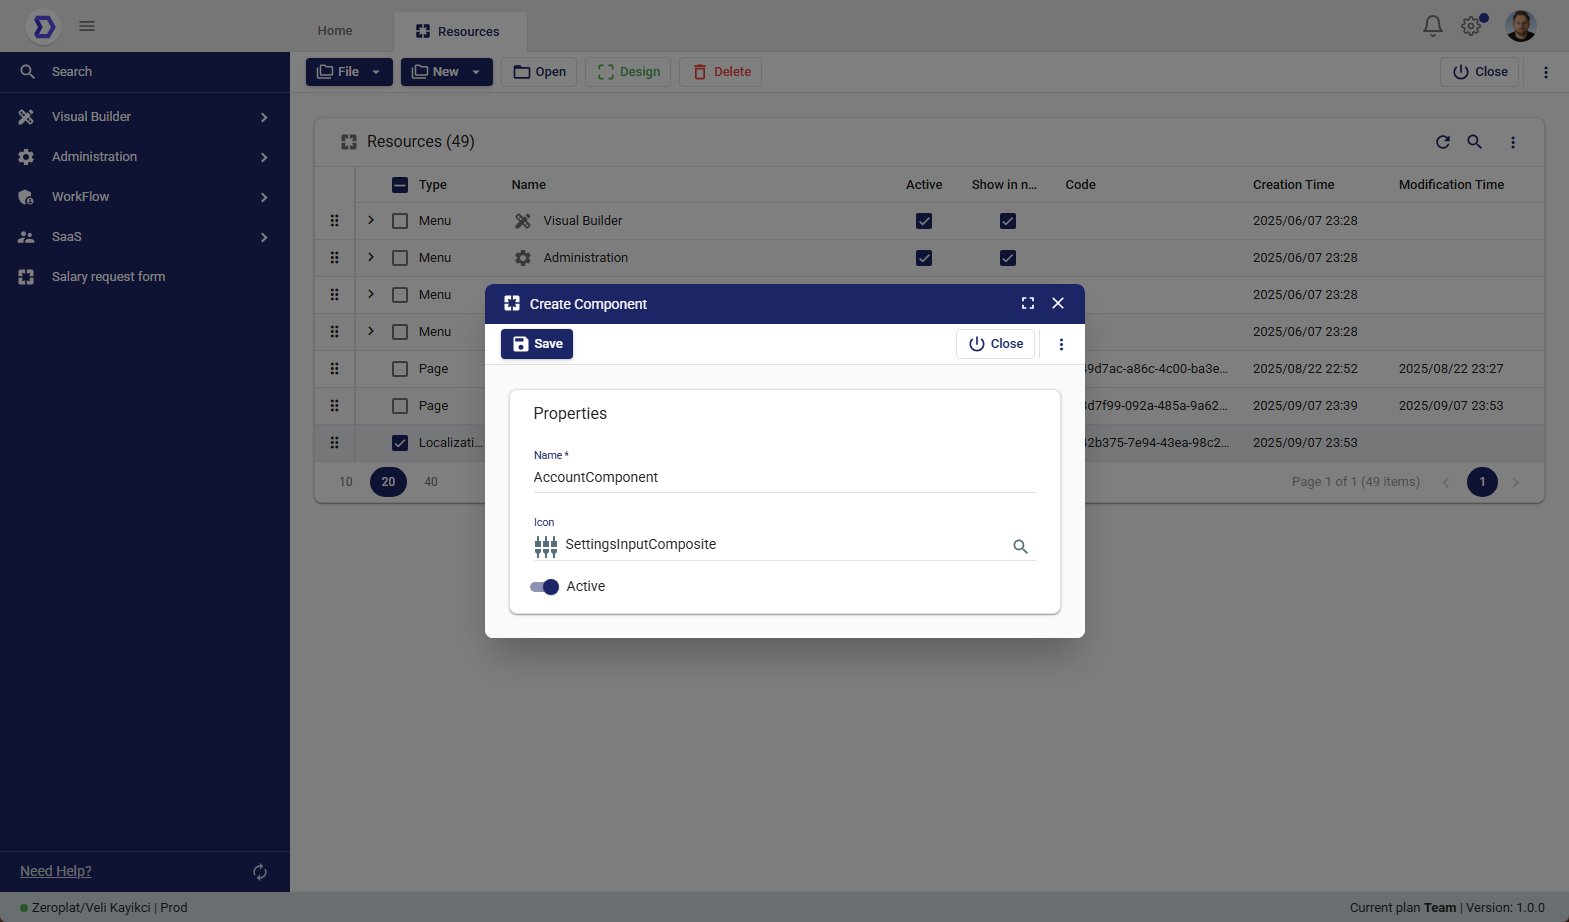This screenshot has height=922, width=1569.
Task: Expand the Create Component dialog to fullscreen
Action: pos(1027,303)
